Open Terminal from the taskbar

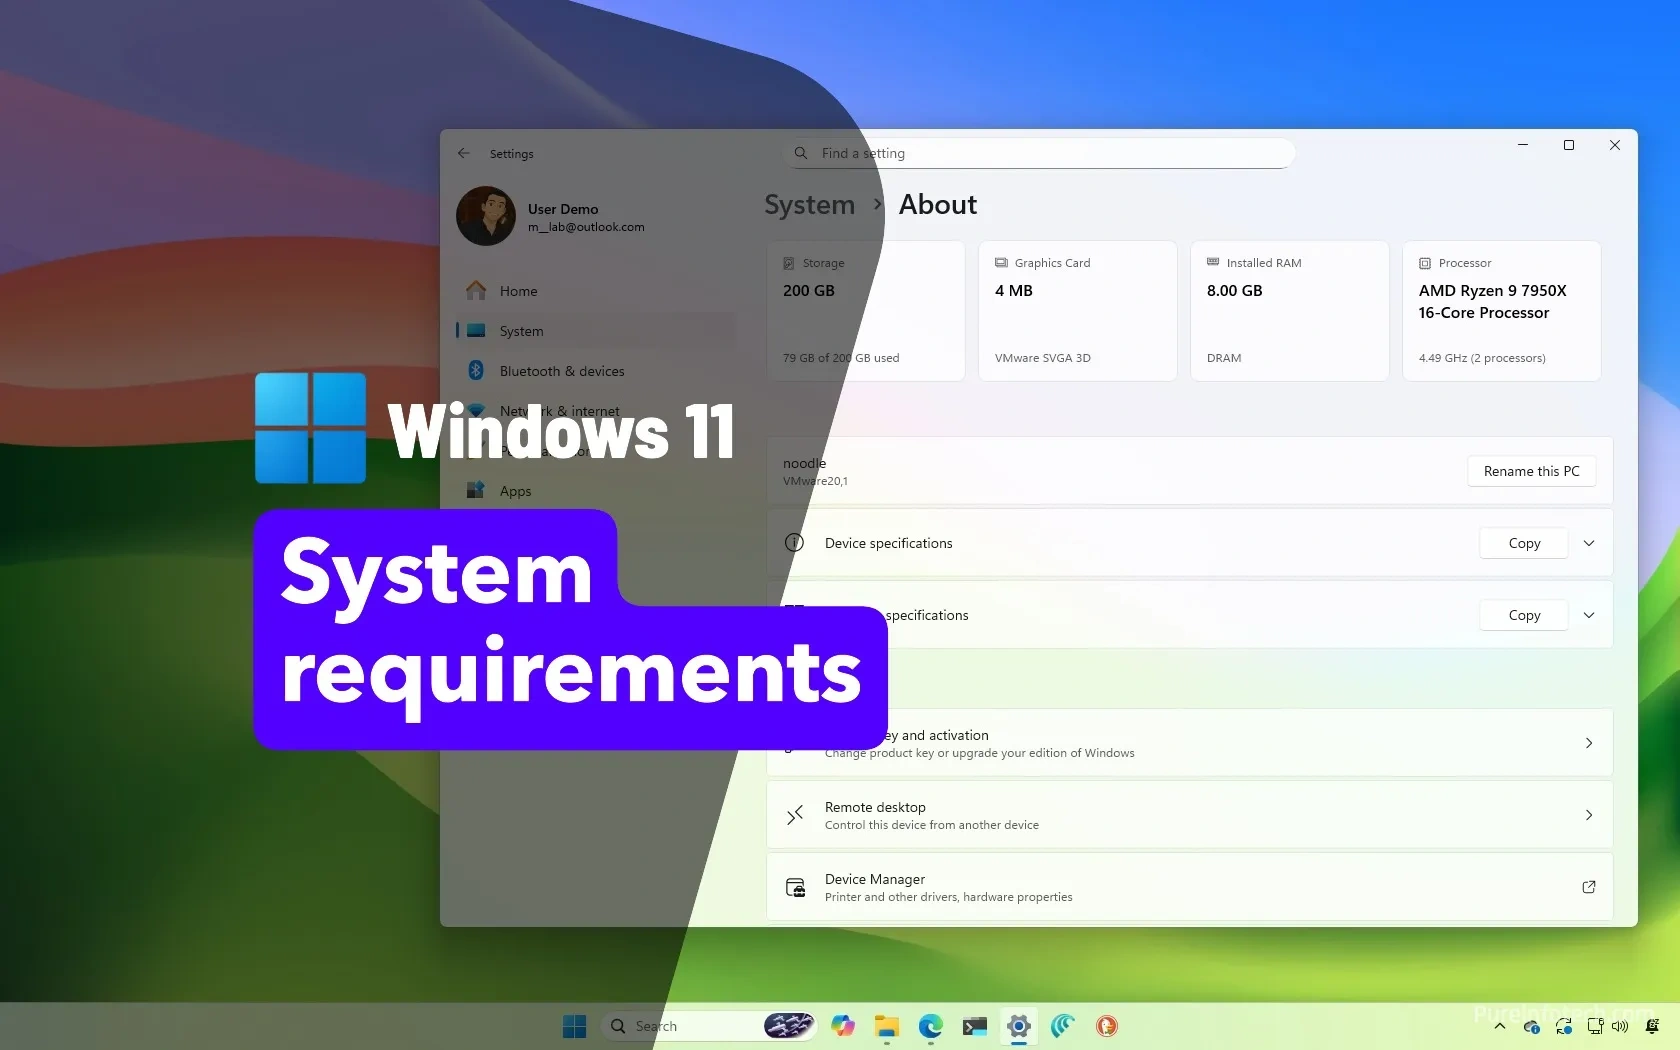(x=974, y=1026)
